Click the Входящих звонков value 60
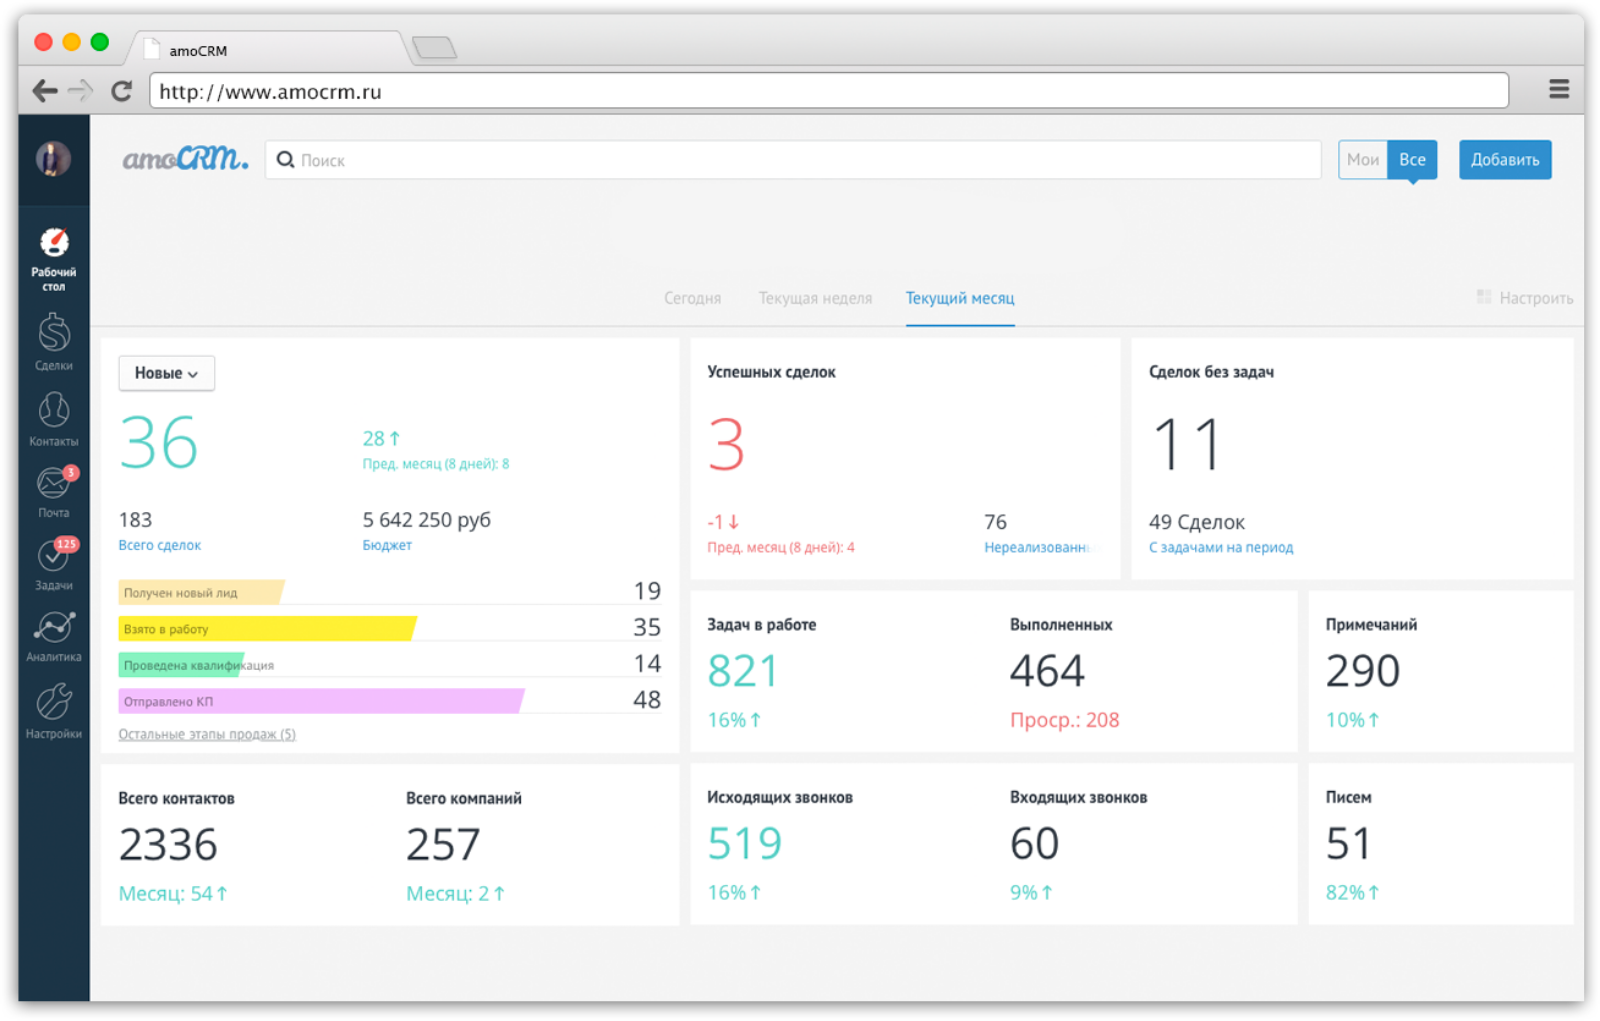 point(1034,844)
